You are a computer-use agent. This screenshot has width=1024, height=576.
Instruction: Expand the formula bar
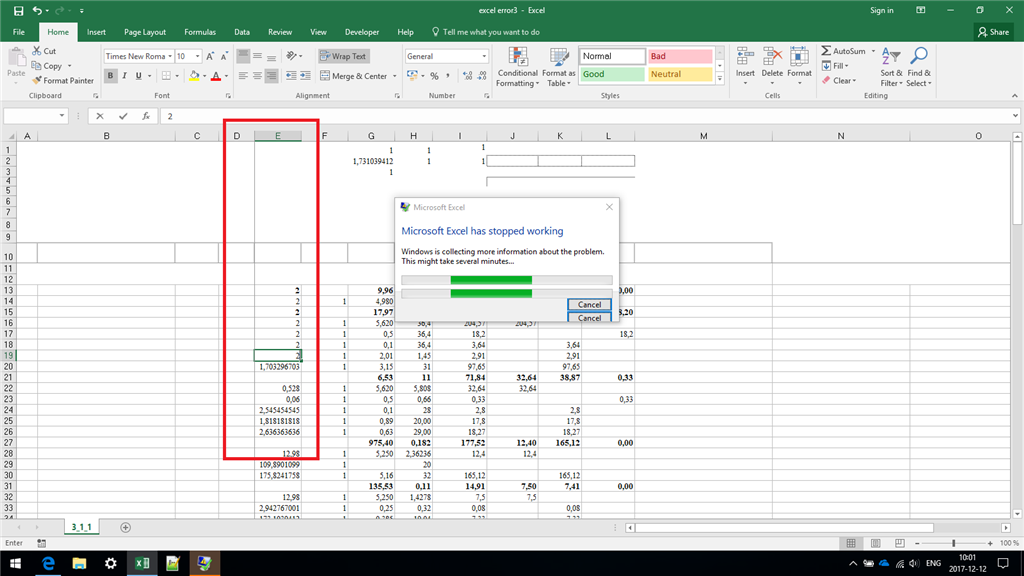click(1015, 116)
